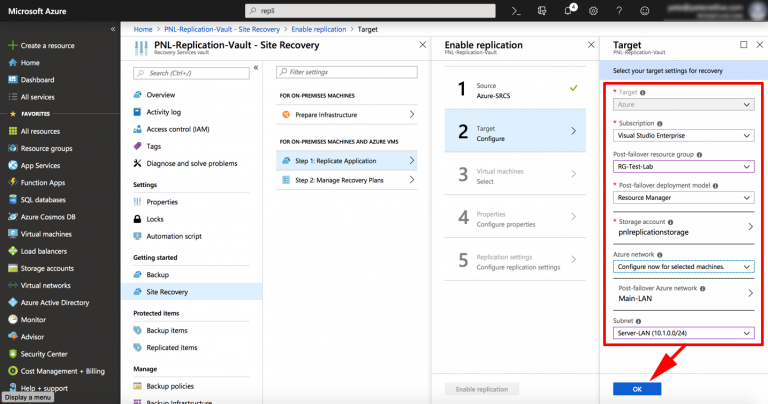Open SQL databases in the sidebar

43,200
